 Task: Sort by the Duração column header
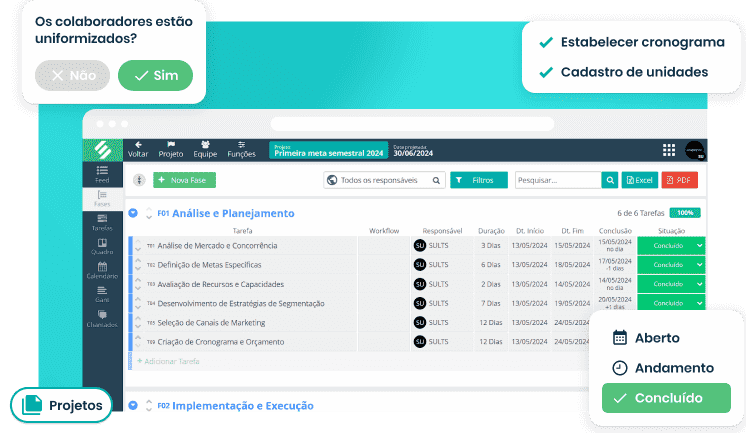pyautogui.click(x=491, y=231)
